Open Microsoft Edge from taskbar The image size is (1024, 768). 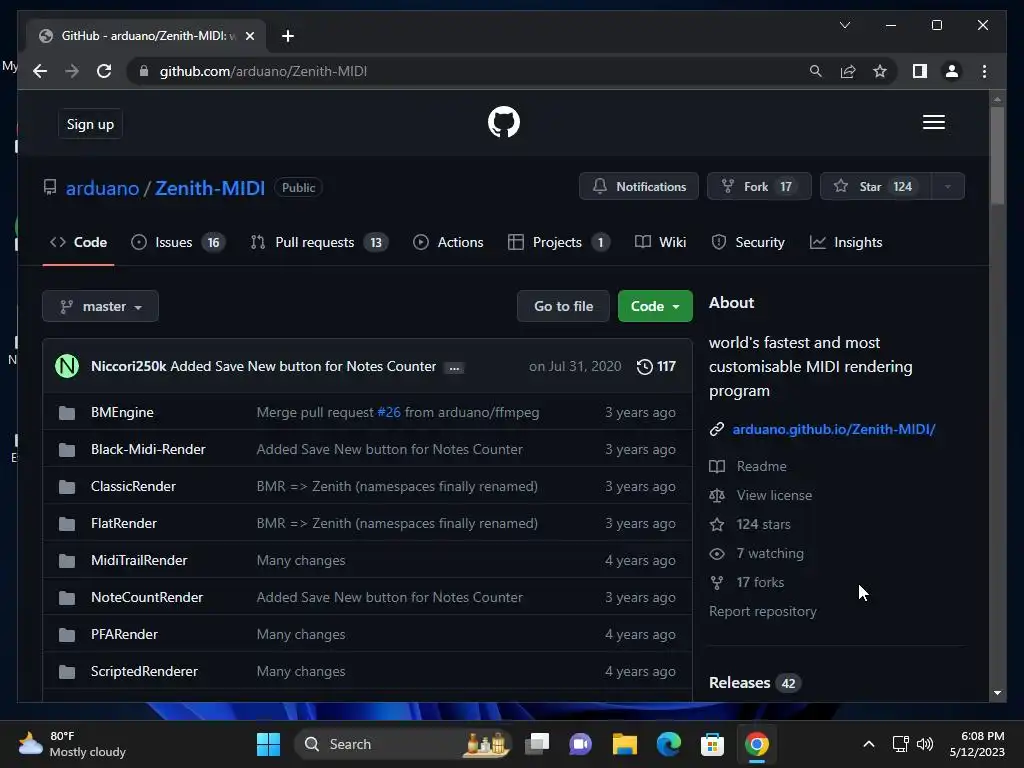[x=669, y=744]
